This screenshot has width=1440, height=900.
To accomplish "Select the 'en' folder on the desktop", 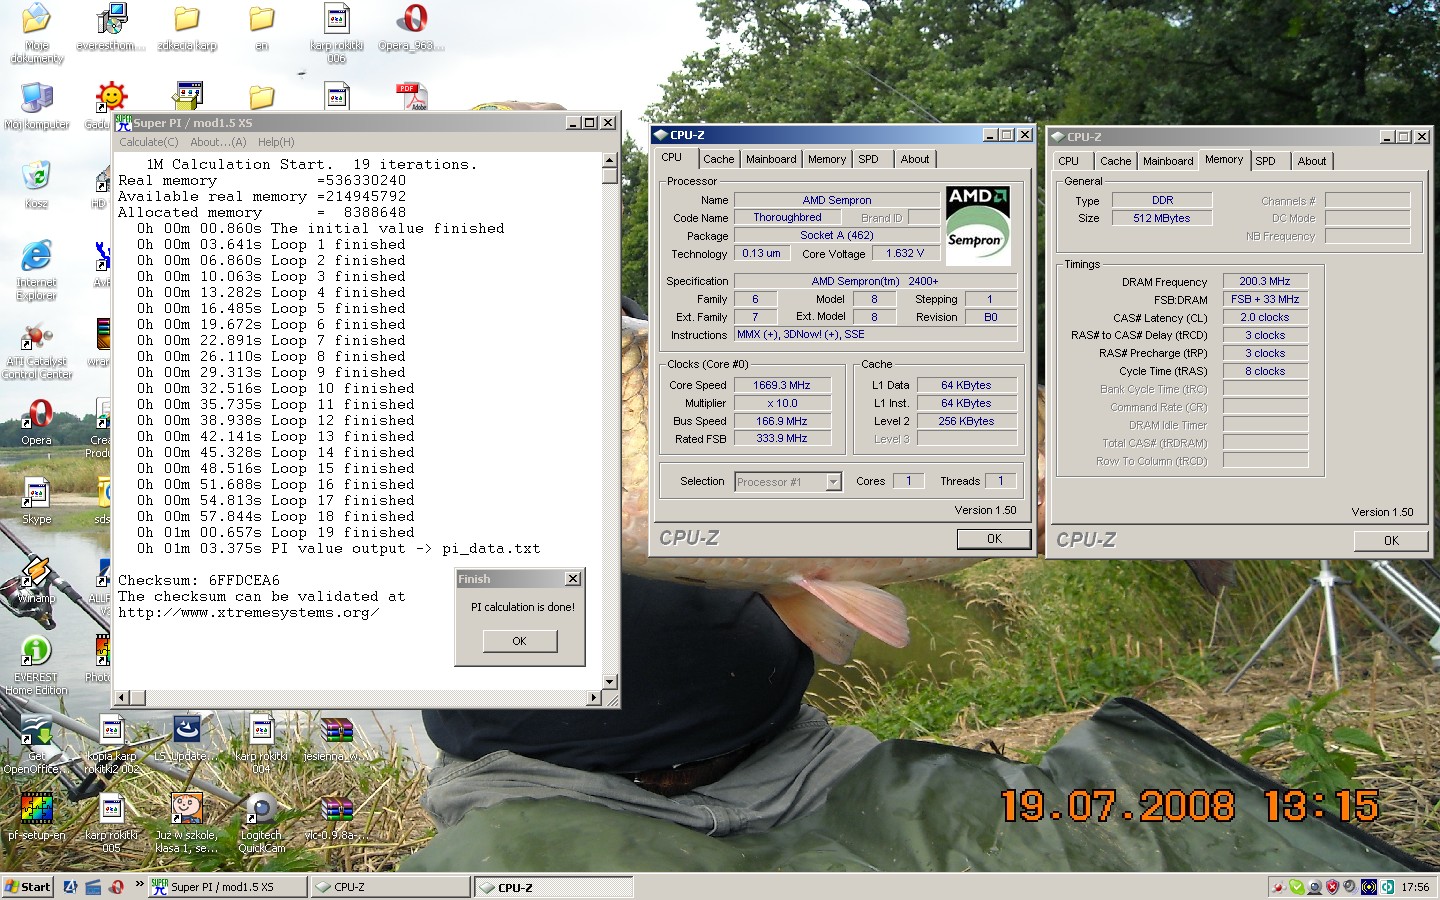I will pyautogui.click(x=262, y=27).
